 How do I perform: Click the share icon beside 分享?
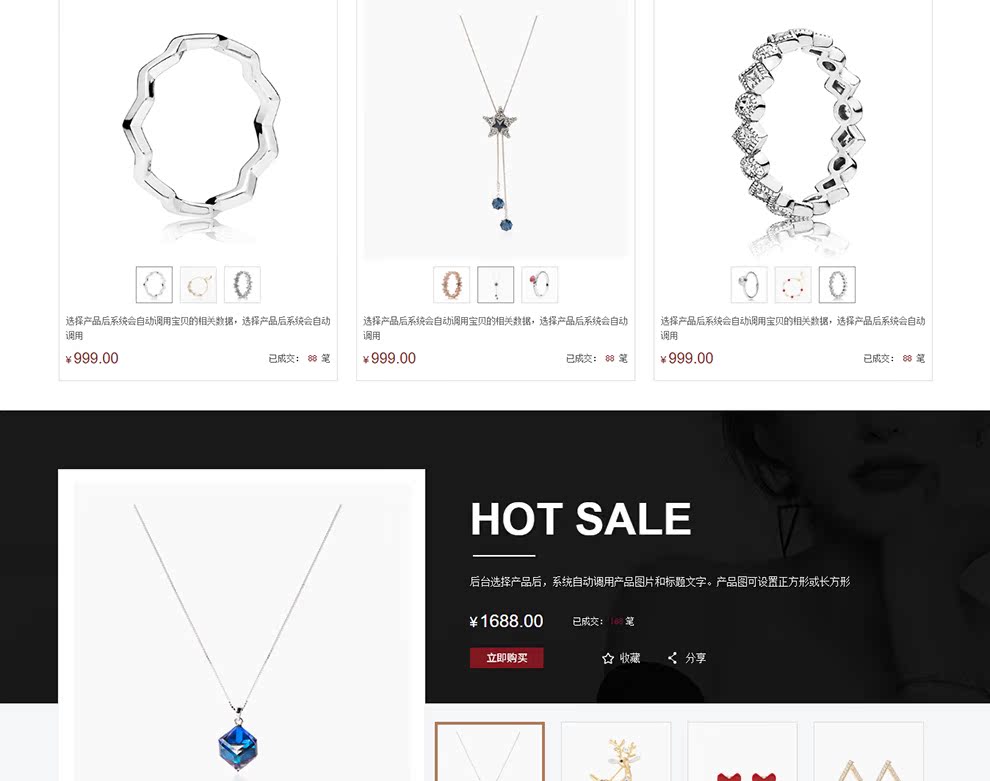(x=672, y=658)
